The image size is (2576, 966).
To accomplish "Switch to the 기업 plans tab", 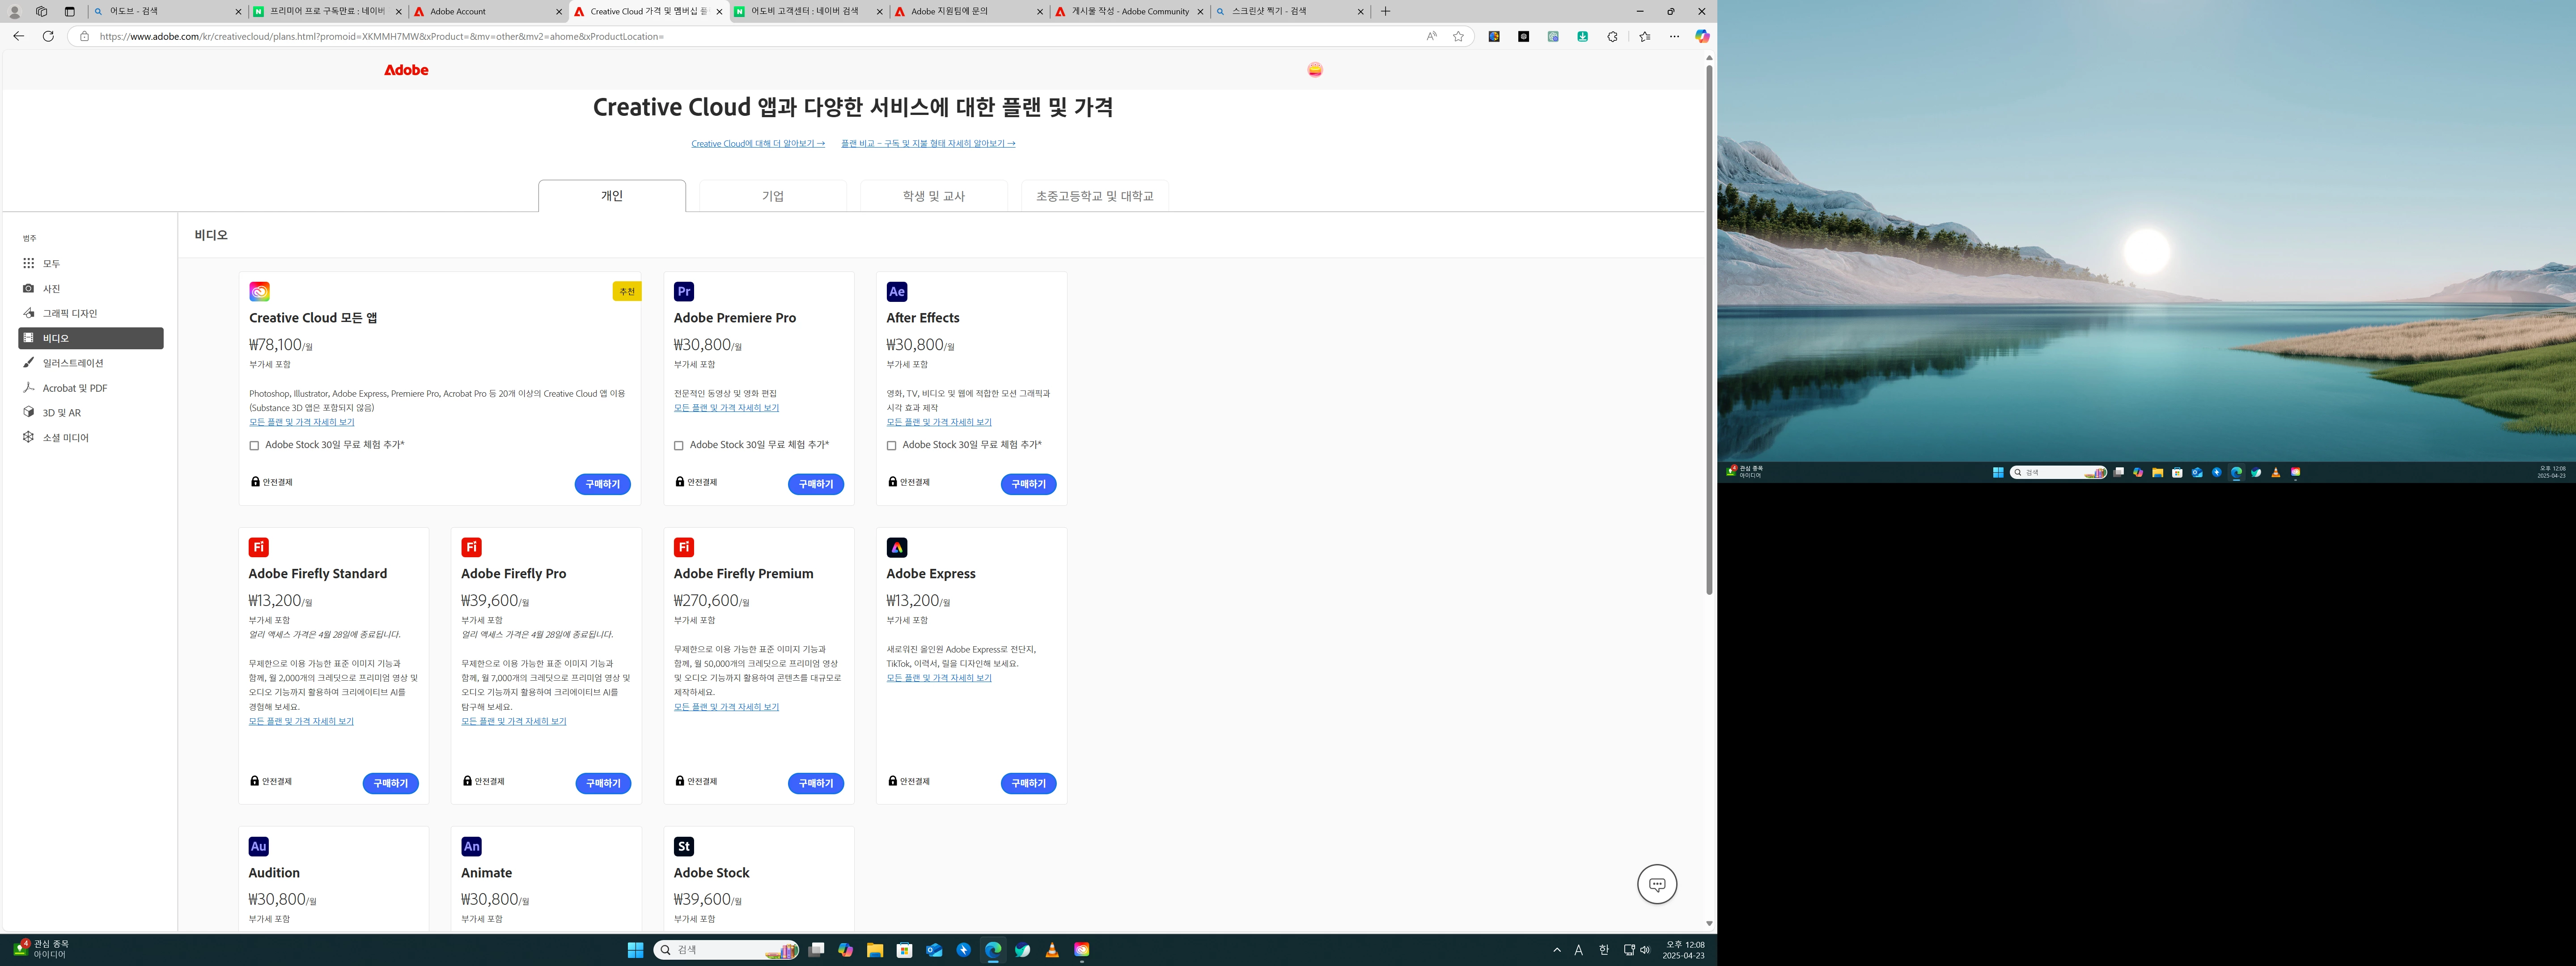I will (x=772, y=196).
